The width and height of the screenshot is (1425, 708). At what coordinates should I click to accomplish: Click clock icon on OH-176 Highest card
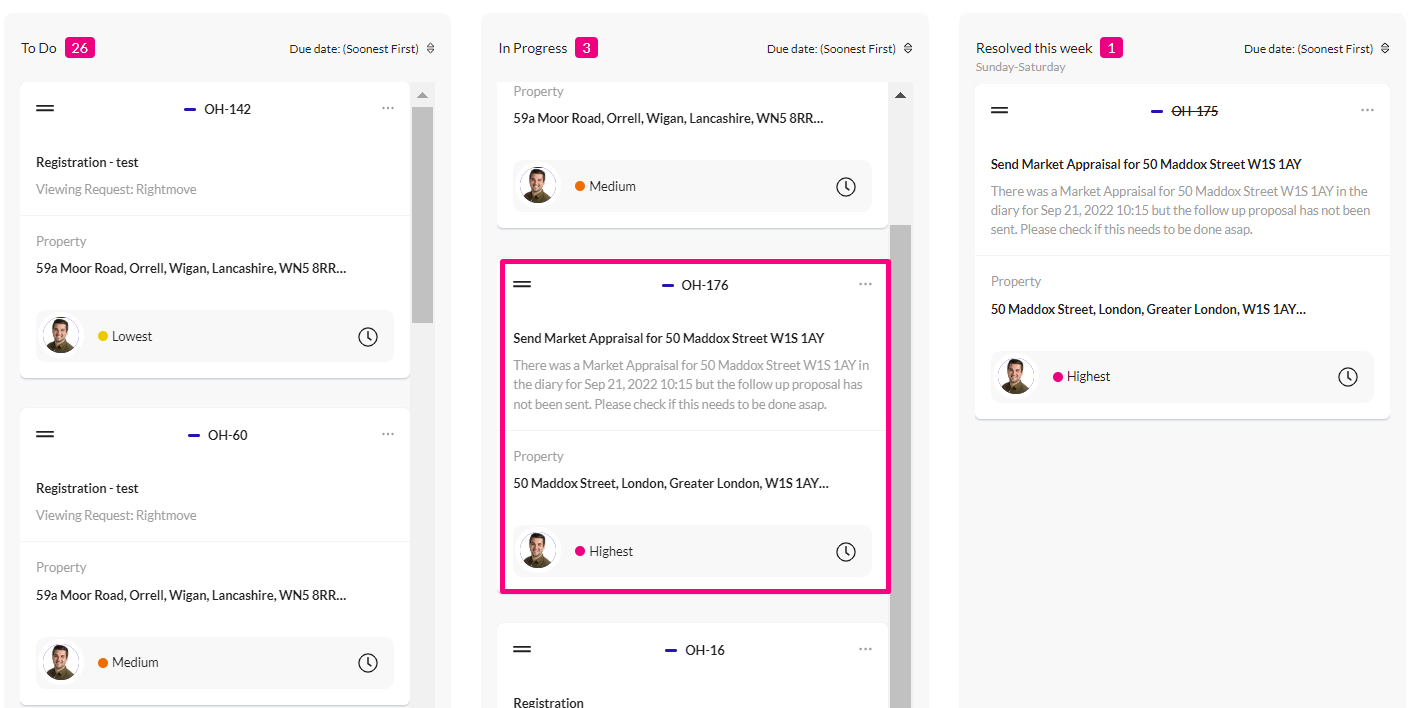(846, 552)
